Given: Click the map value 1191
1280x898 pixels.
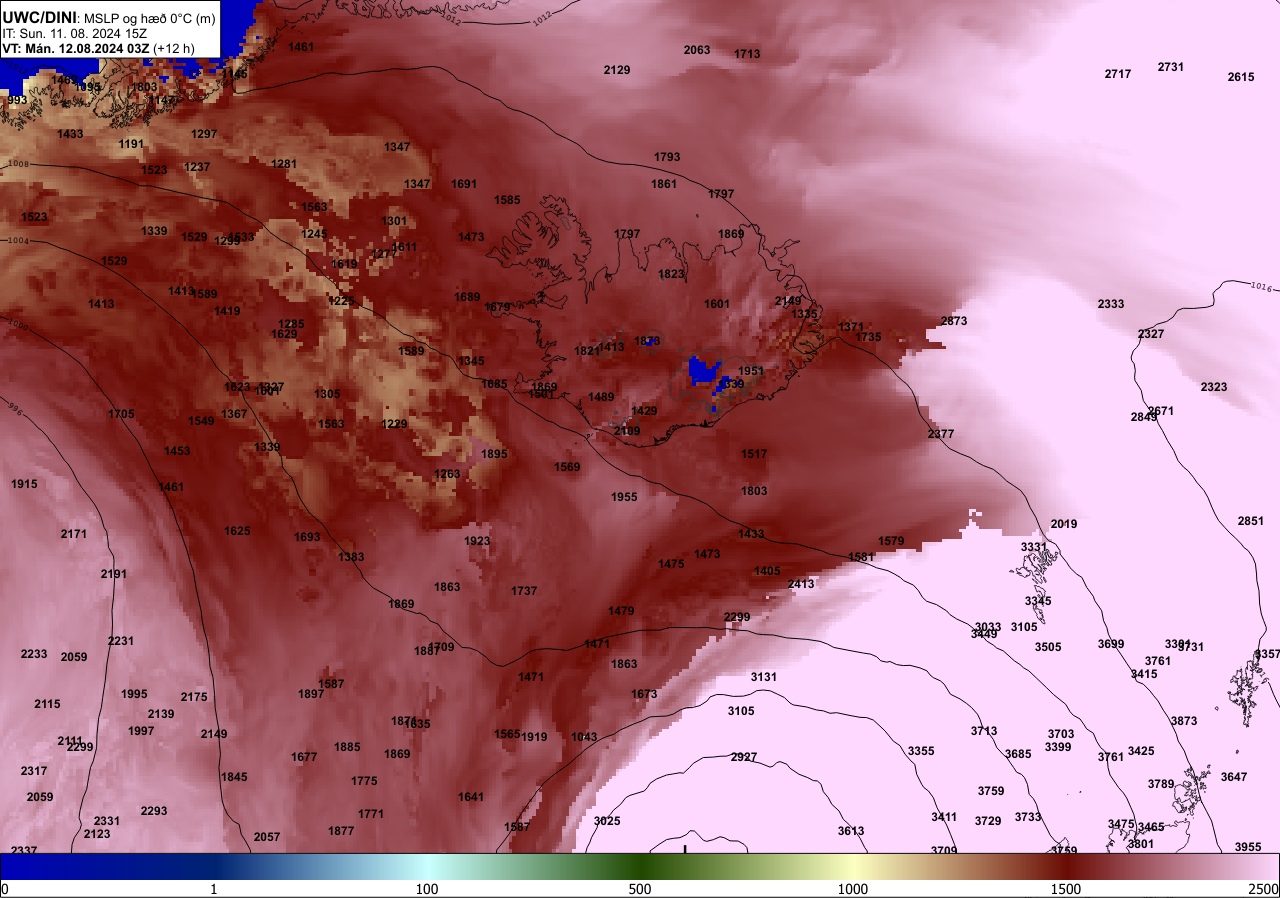Looking at the screenshot, I should [x=131, y=144].
